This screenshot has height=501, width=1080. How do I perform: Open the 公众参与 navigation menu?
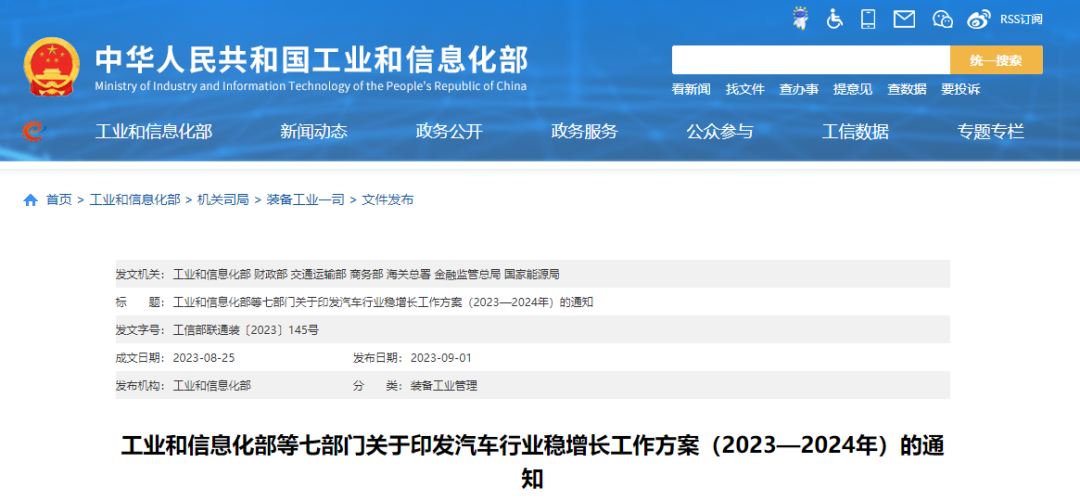point(720,131)
